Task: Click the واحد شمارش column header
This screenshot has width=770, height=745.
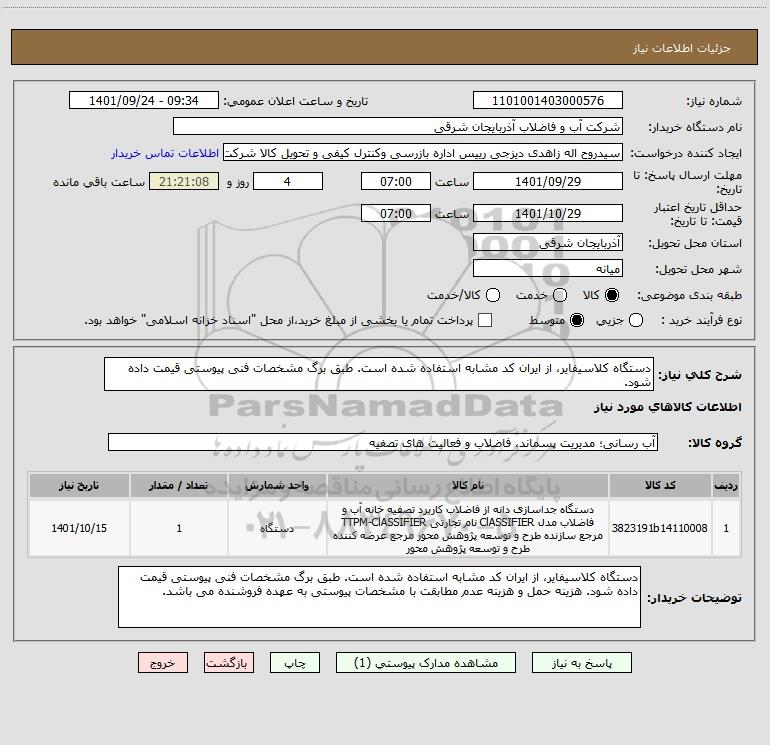Action: tap(277, 485)
